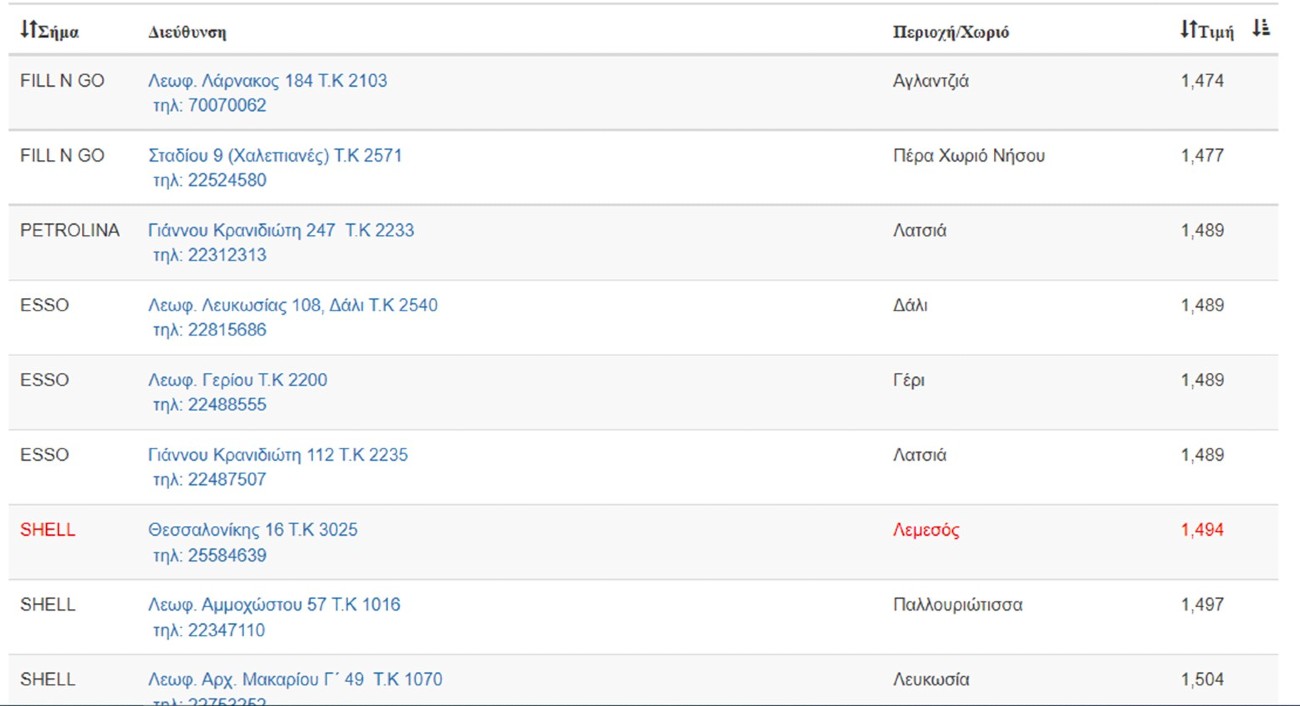The image size is (1300, 706).
Task: Click the Θεσσαλονίκης 16 T.K 3025 link
Action: 253,530
